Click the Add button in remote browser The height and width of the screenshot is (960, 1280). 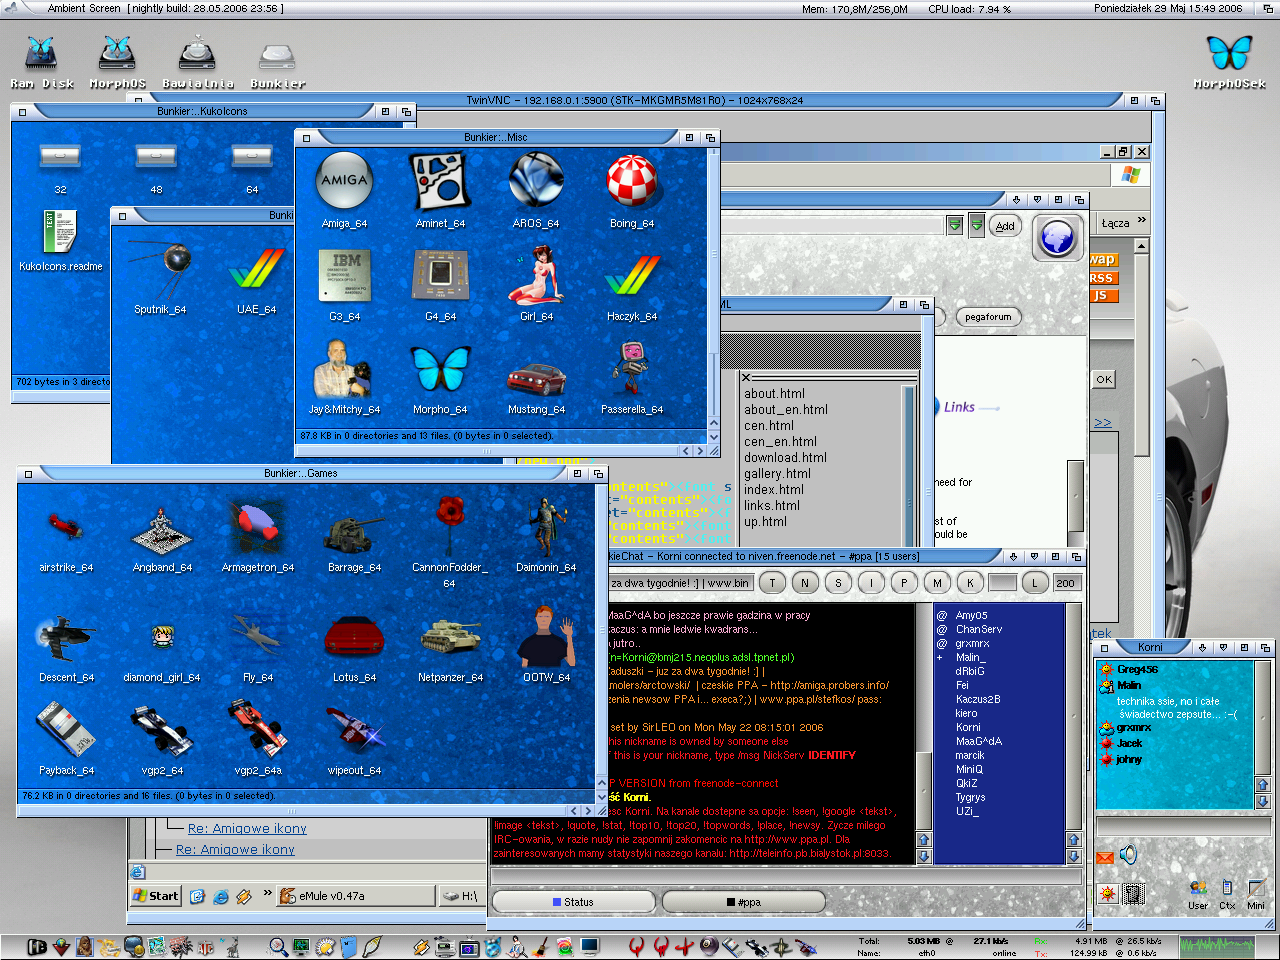click(x=1005, y=226)
